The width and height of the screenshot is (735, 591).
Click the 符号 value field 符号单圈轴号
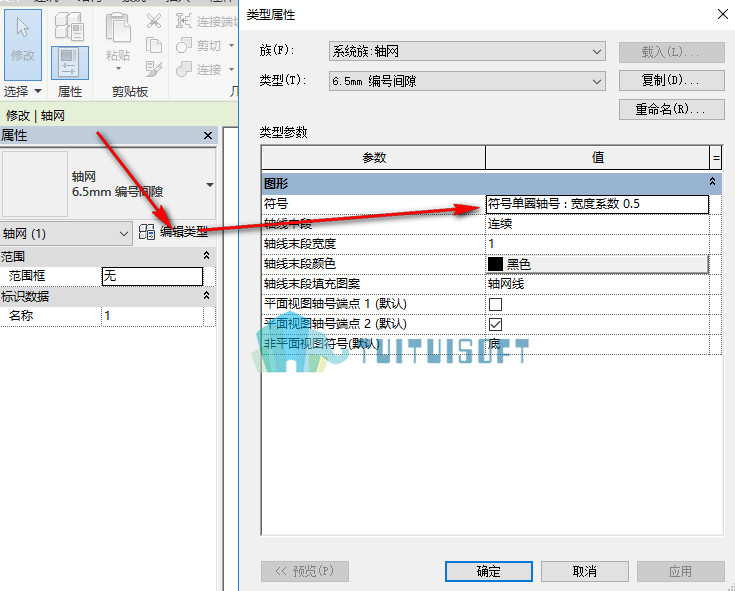tap(597, 204)
